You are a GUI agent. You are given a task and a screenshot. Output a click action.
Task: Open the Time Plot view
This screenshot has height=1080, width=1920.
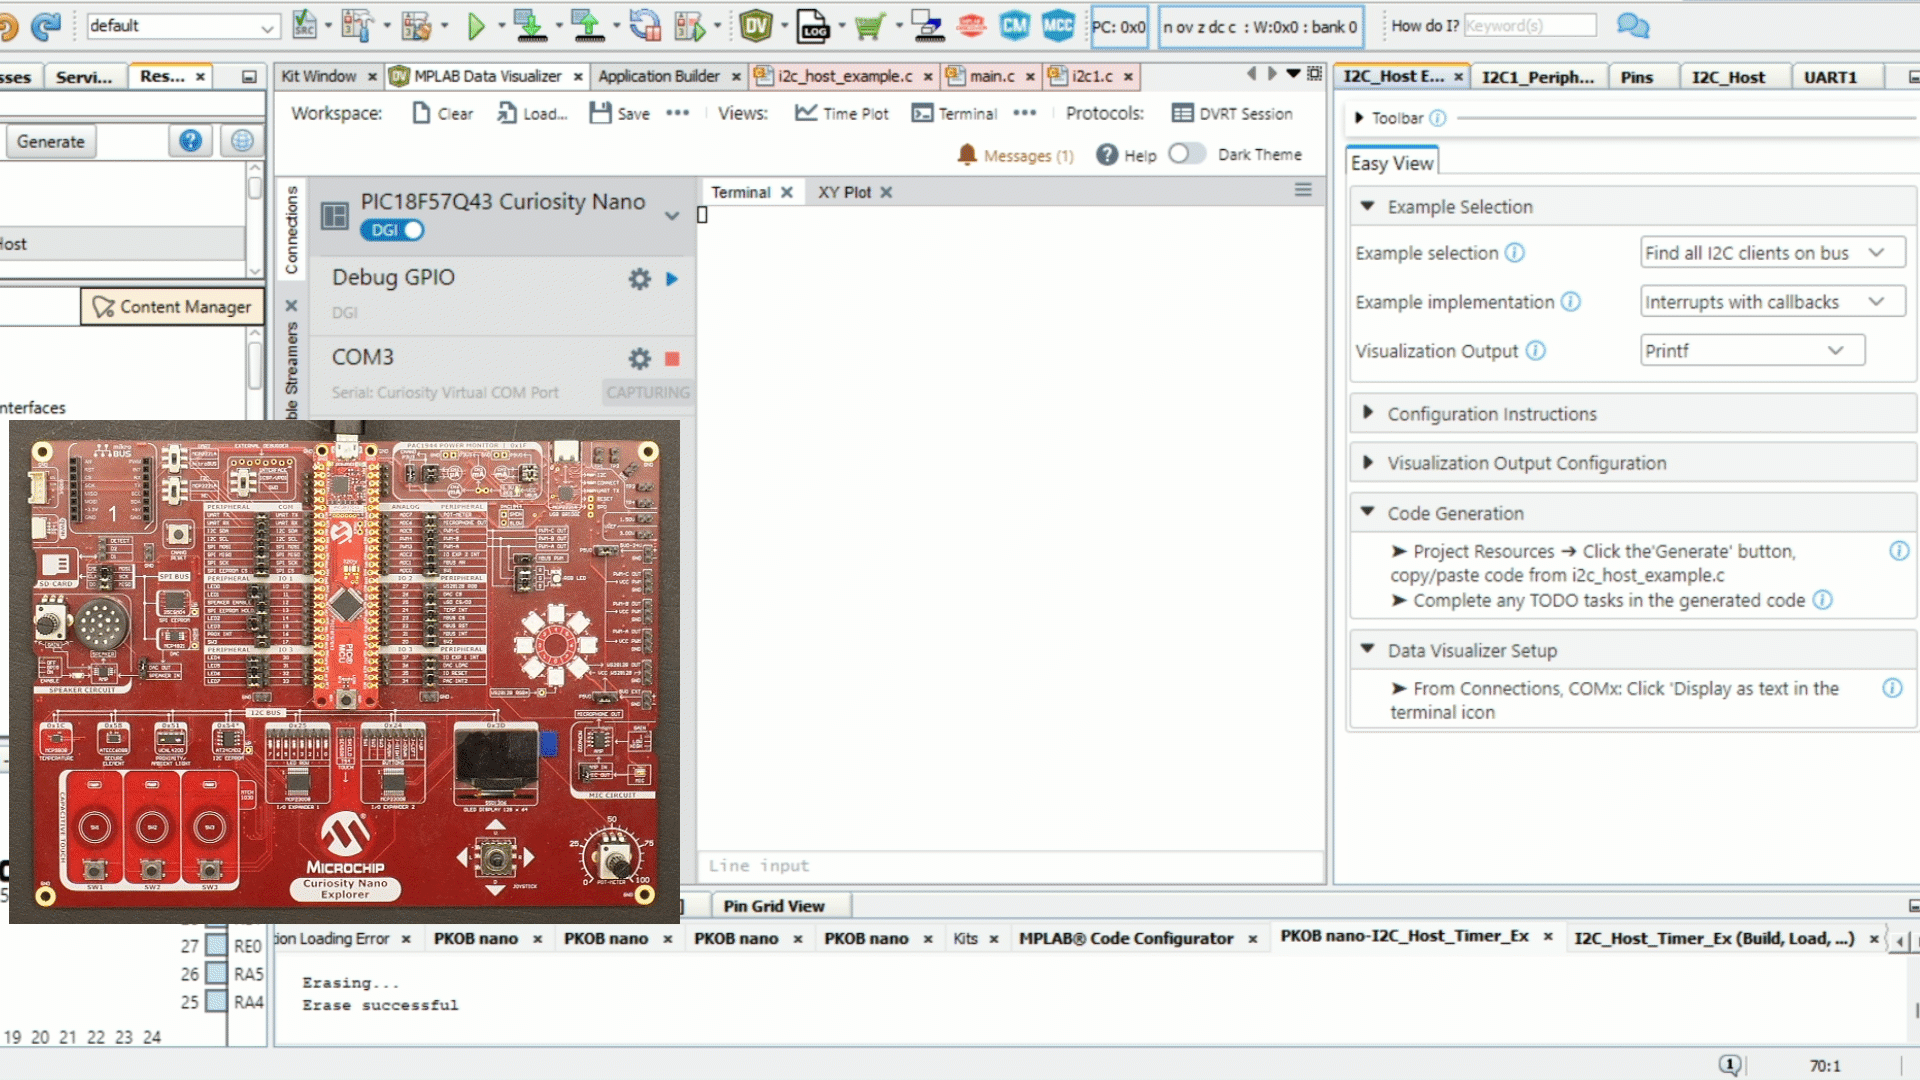[x=841, y=113]
